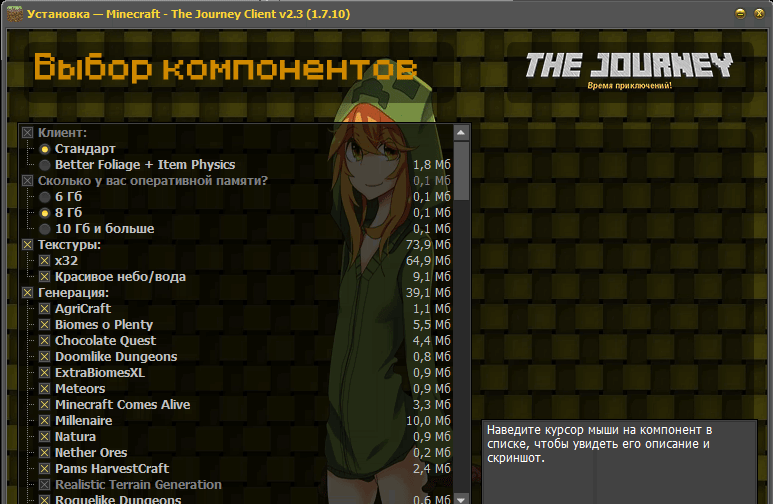Click the "10,0 Мб" Millenaire size value

click(x=428, y=421)
